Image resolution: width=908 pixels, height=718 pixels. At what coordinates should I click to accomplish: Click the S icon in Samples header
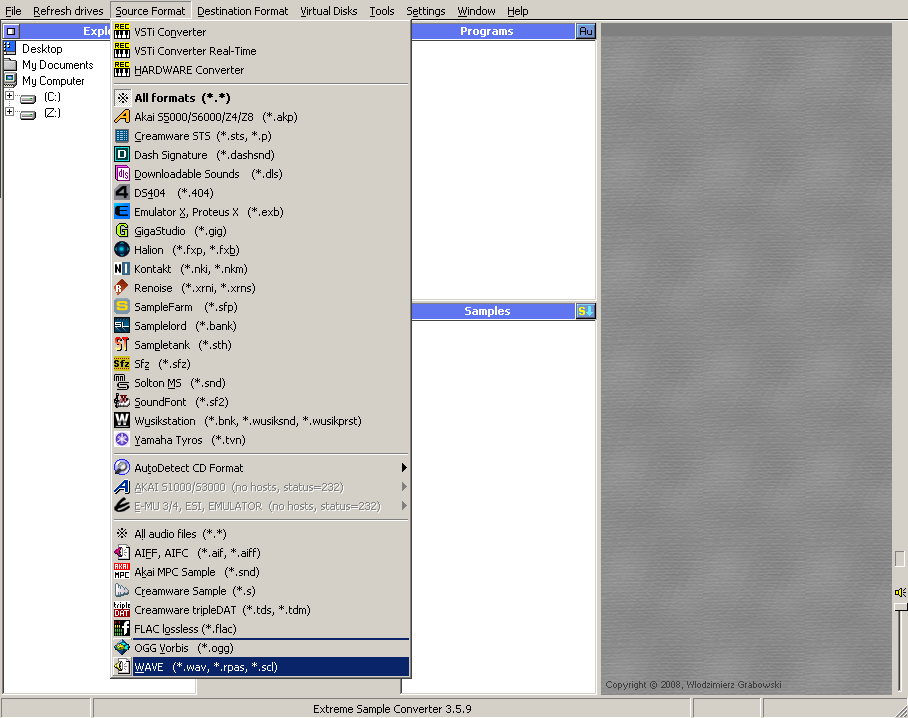tap(585, 311)
